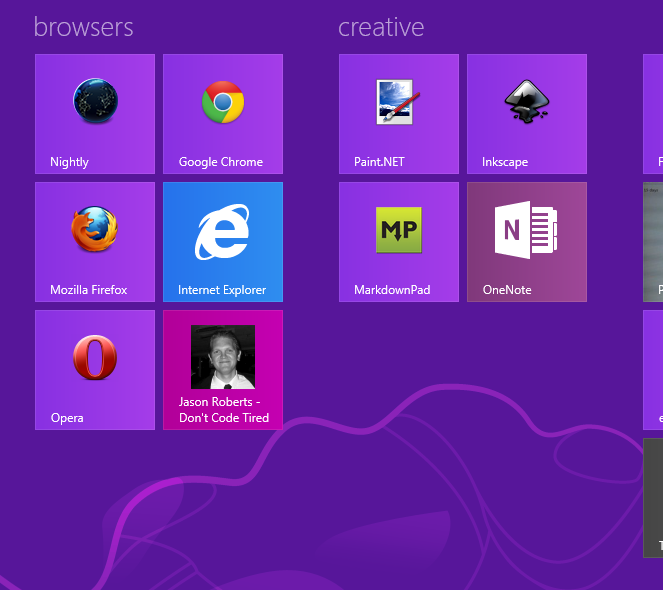The image size is (663, 590).
Task: Click the 'Jason Roberts - Don't Code Tired' caption
Action: coord(224,410)
